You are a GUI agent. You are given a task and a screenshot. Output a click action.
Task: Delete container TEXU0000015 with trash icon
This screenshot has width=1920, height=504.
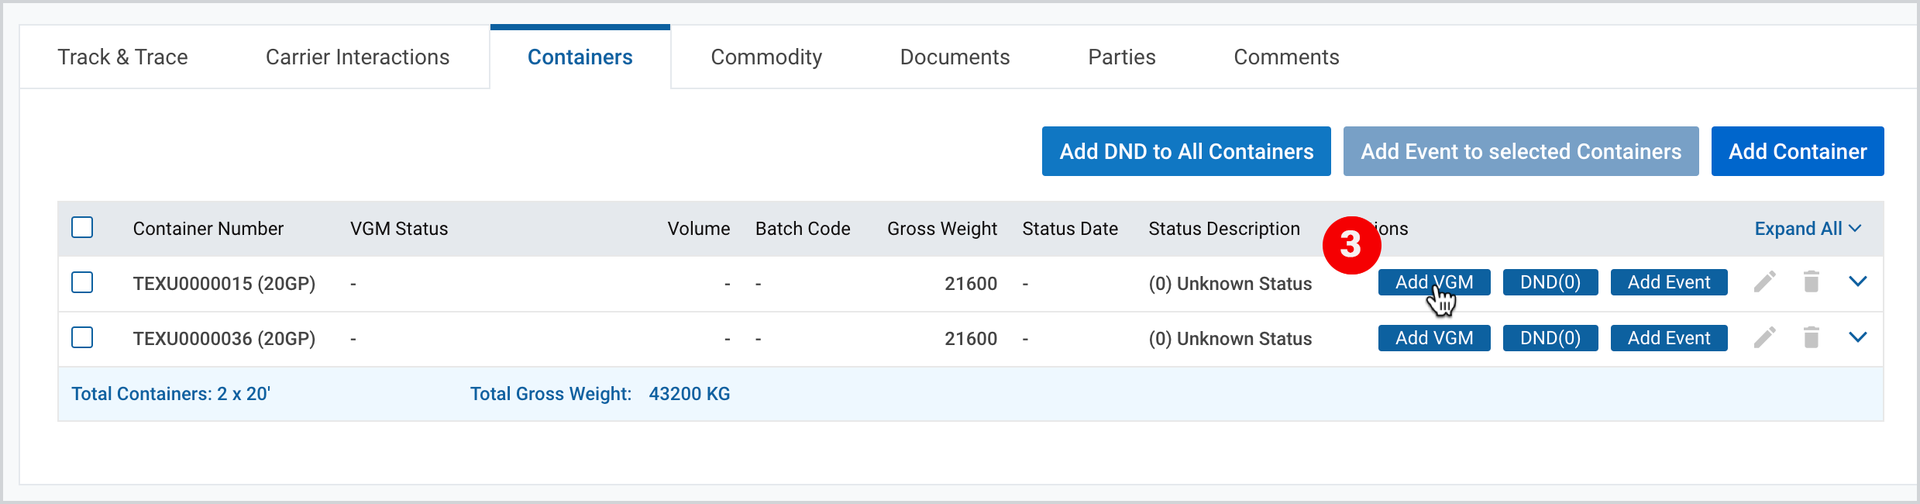1811,282
